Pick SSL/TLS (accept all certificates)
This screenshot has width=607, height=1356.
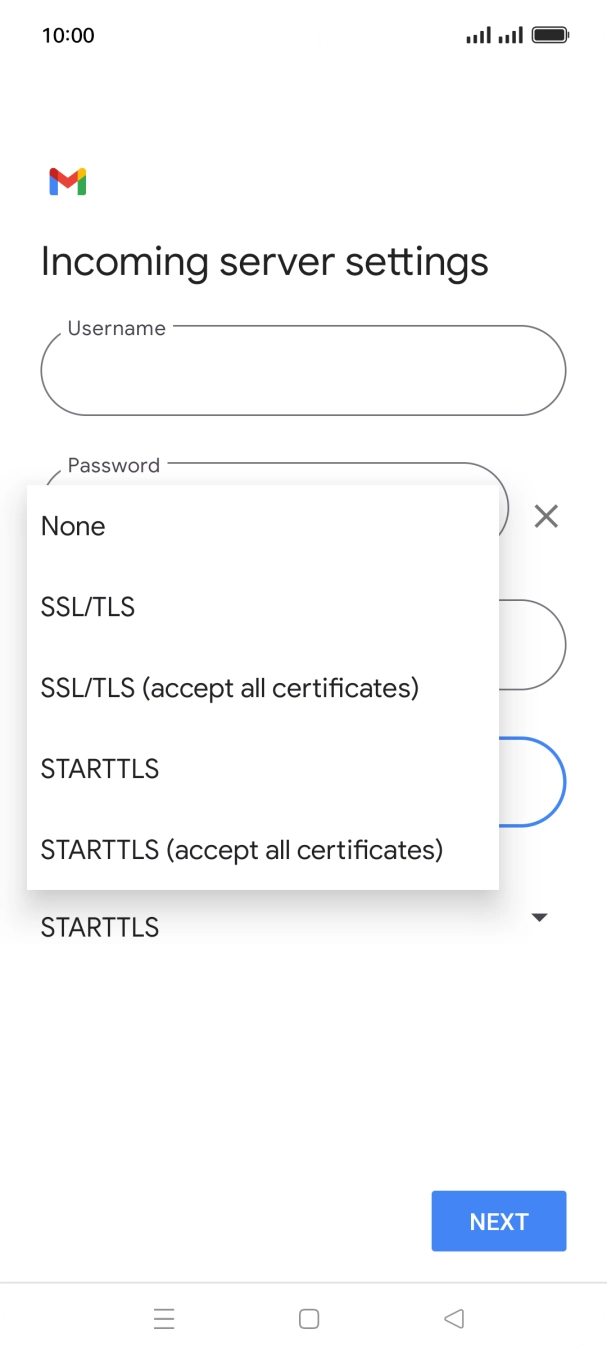[x=229, y=688]
